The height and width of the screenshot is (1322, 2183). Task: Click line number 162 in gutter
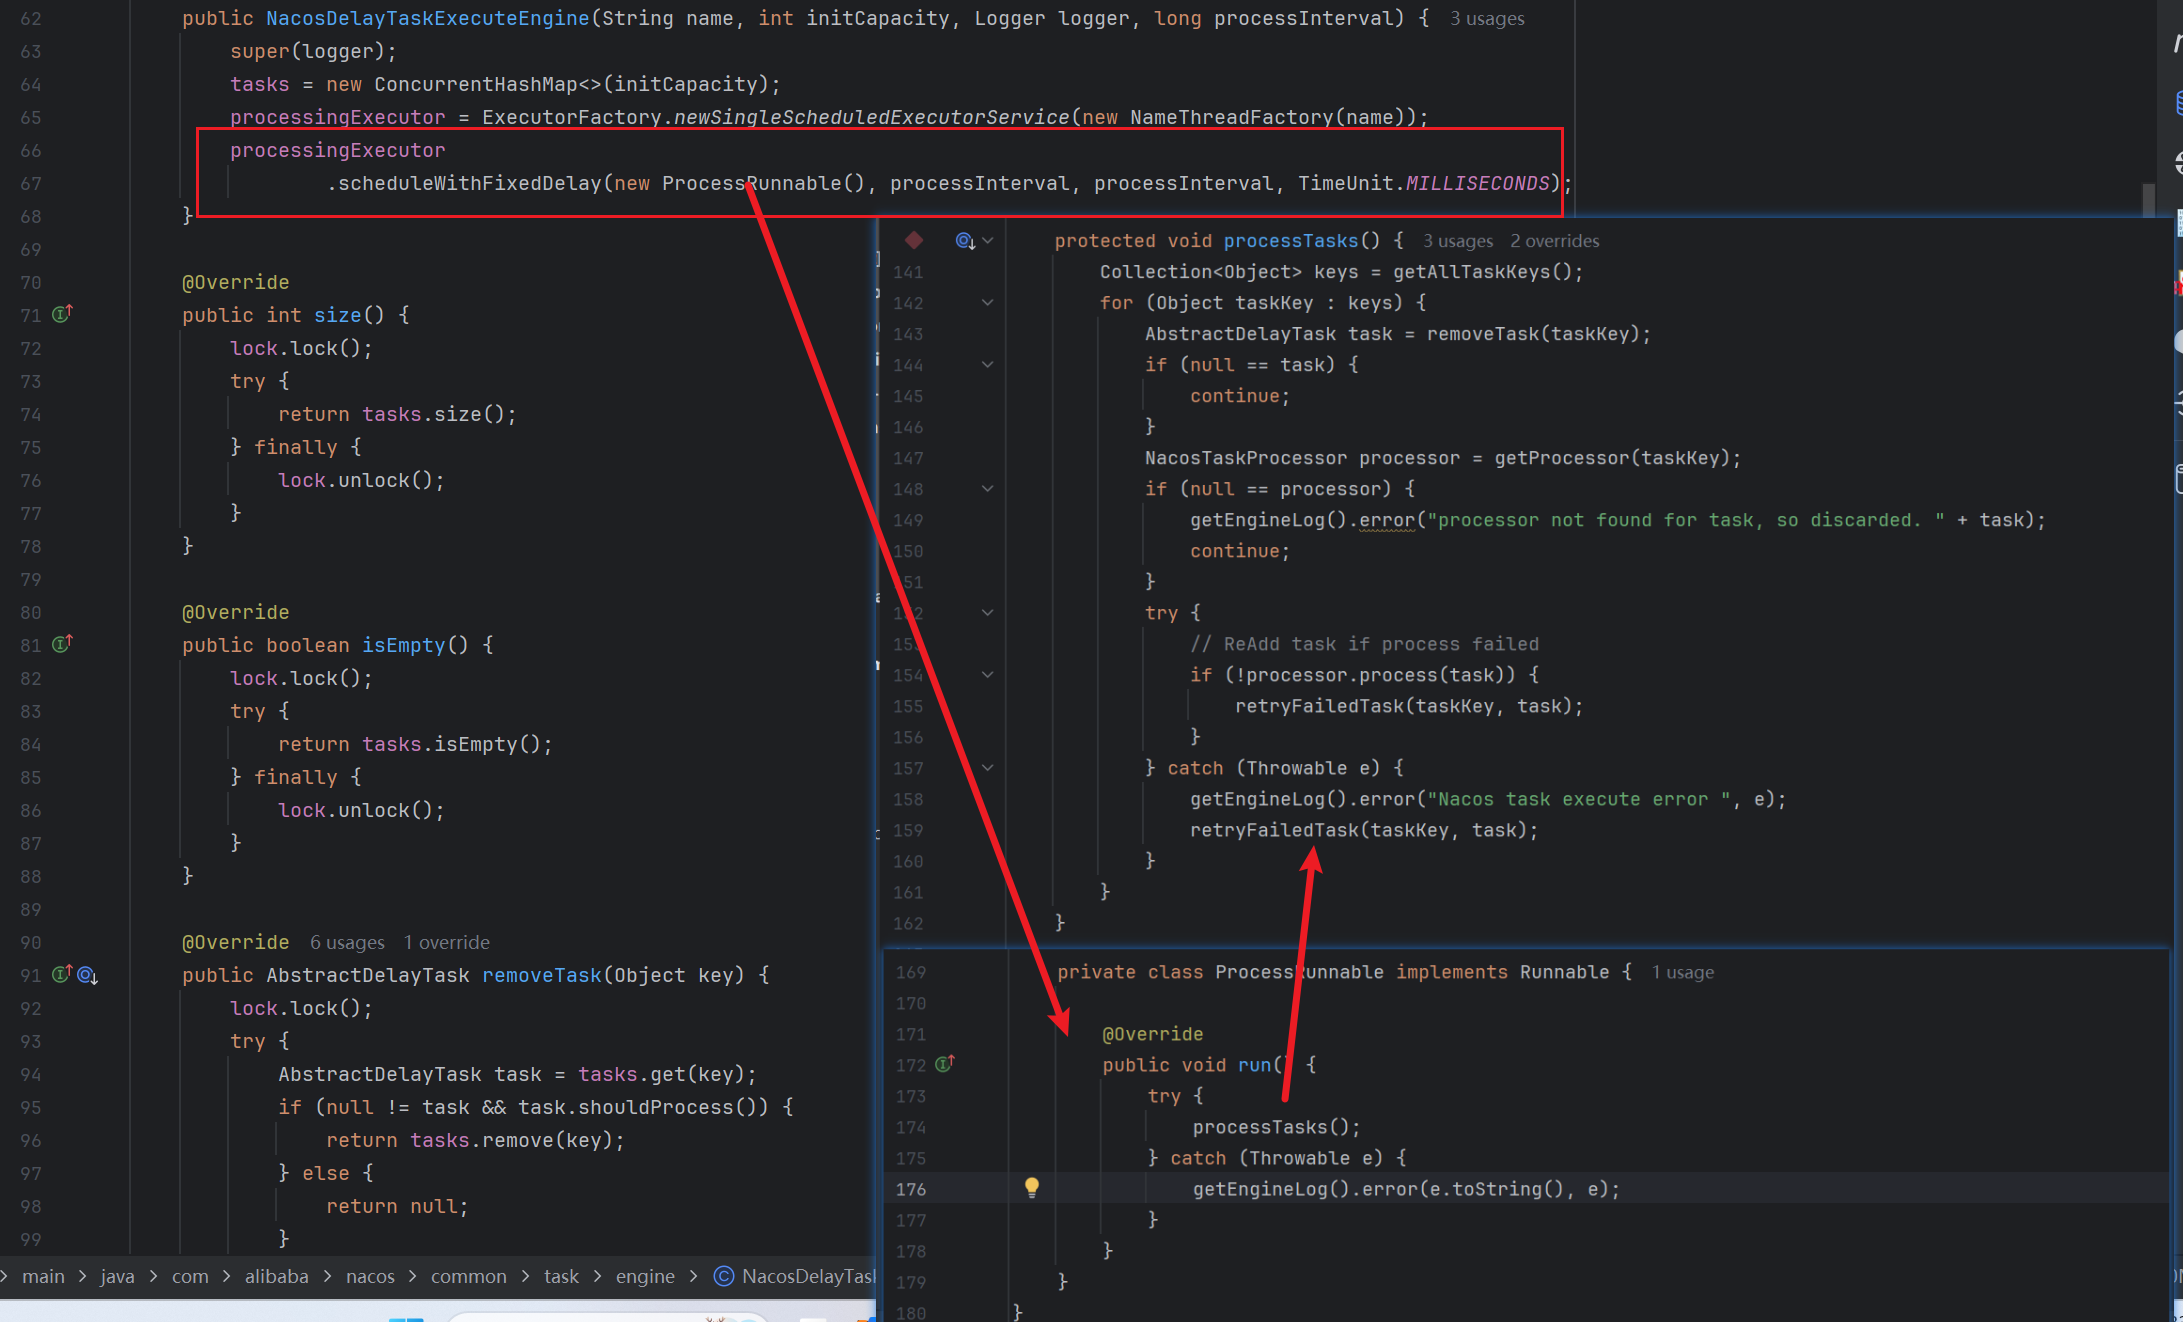pos(908,923)
